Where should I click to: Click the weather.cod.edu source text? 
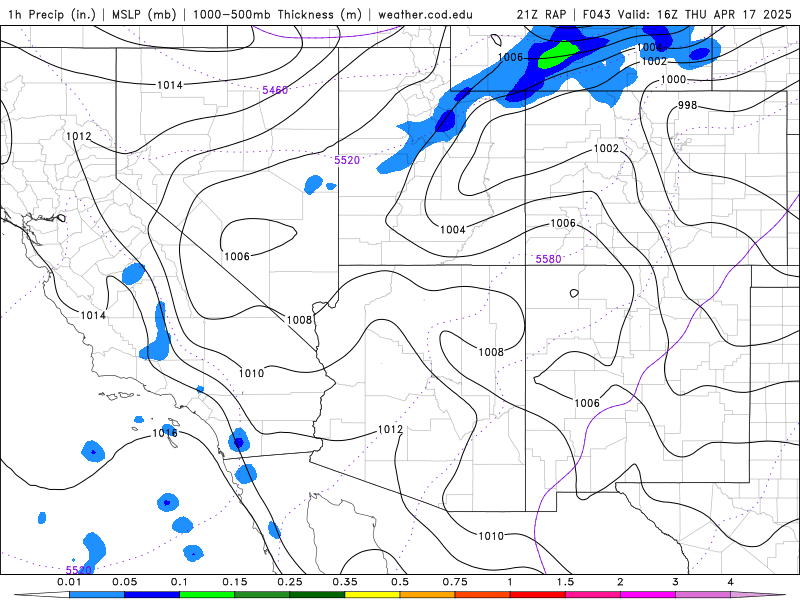(425, 14)
